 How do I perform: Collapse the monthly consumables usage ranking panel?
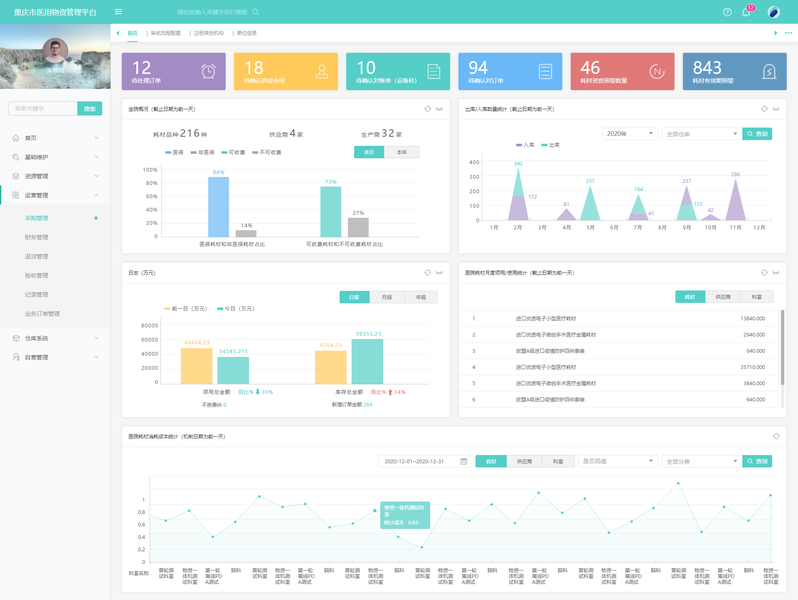point(776,273)
